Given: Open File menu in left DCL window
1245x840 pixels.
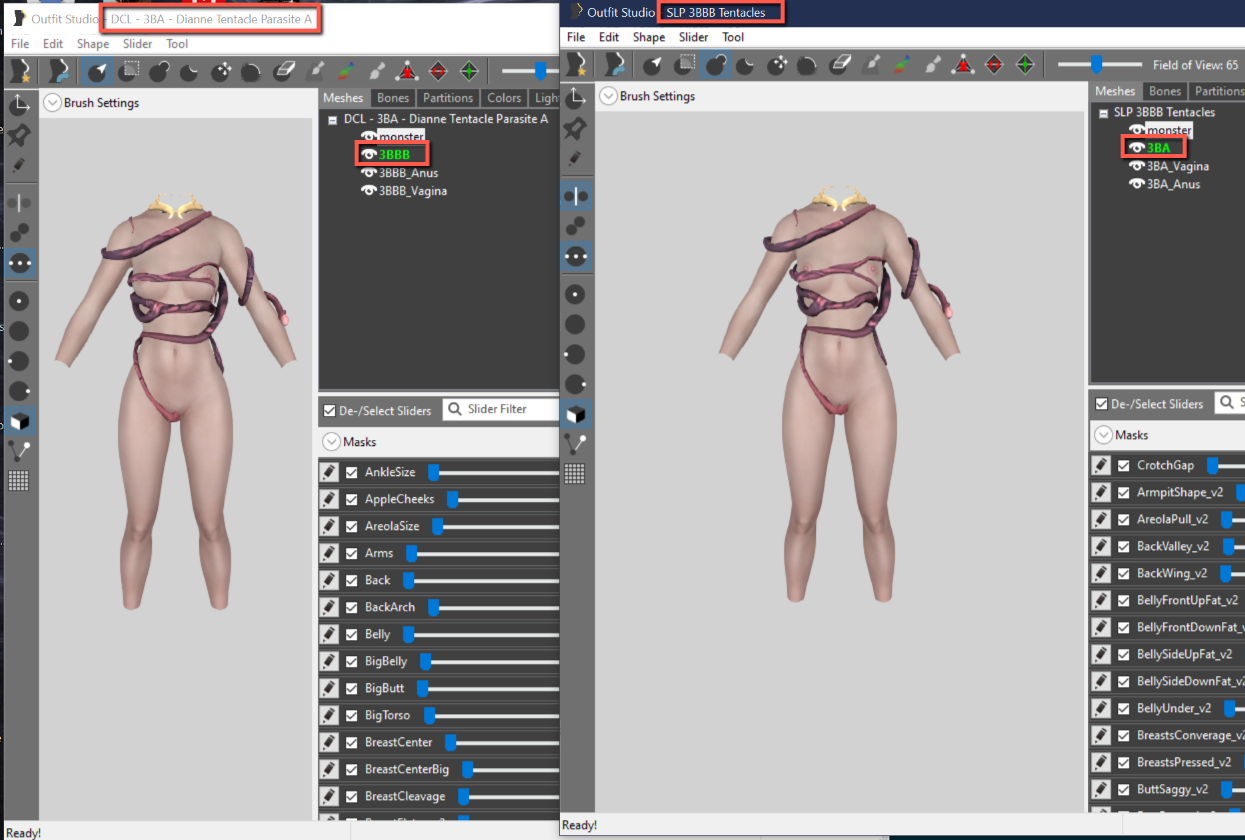Looking at the screenshot, I should click(20, 44).
